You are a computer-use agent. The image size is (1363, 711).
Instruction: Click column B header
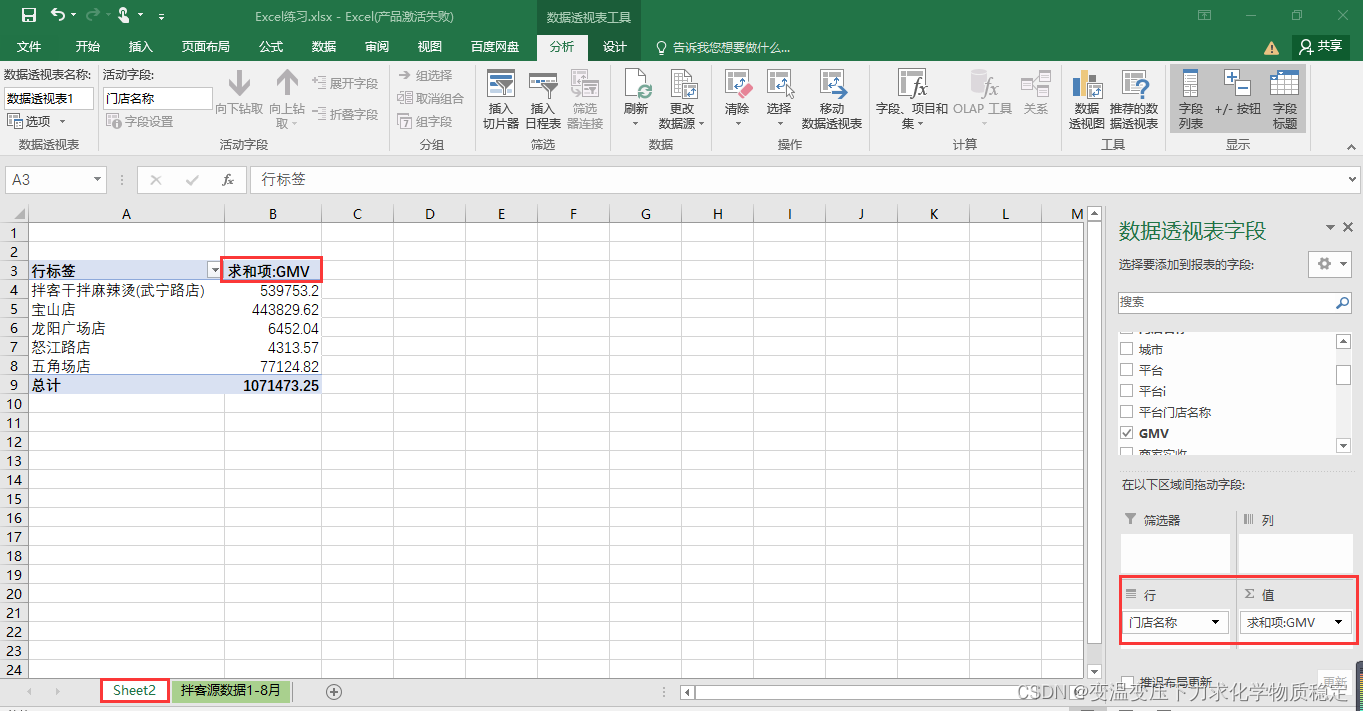pos(273,214)
